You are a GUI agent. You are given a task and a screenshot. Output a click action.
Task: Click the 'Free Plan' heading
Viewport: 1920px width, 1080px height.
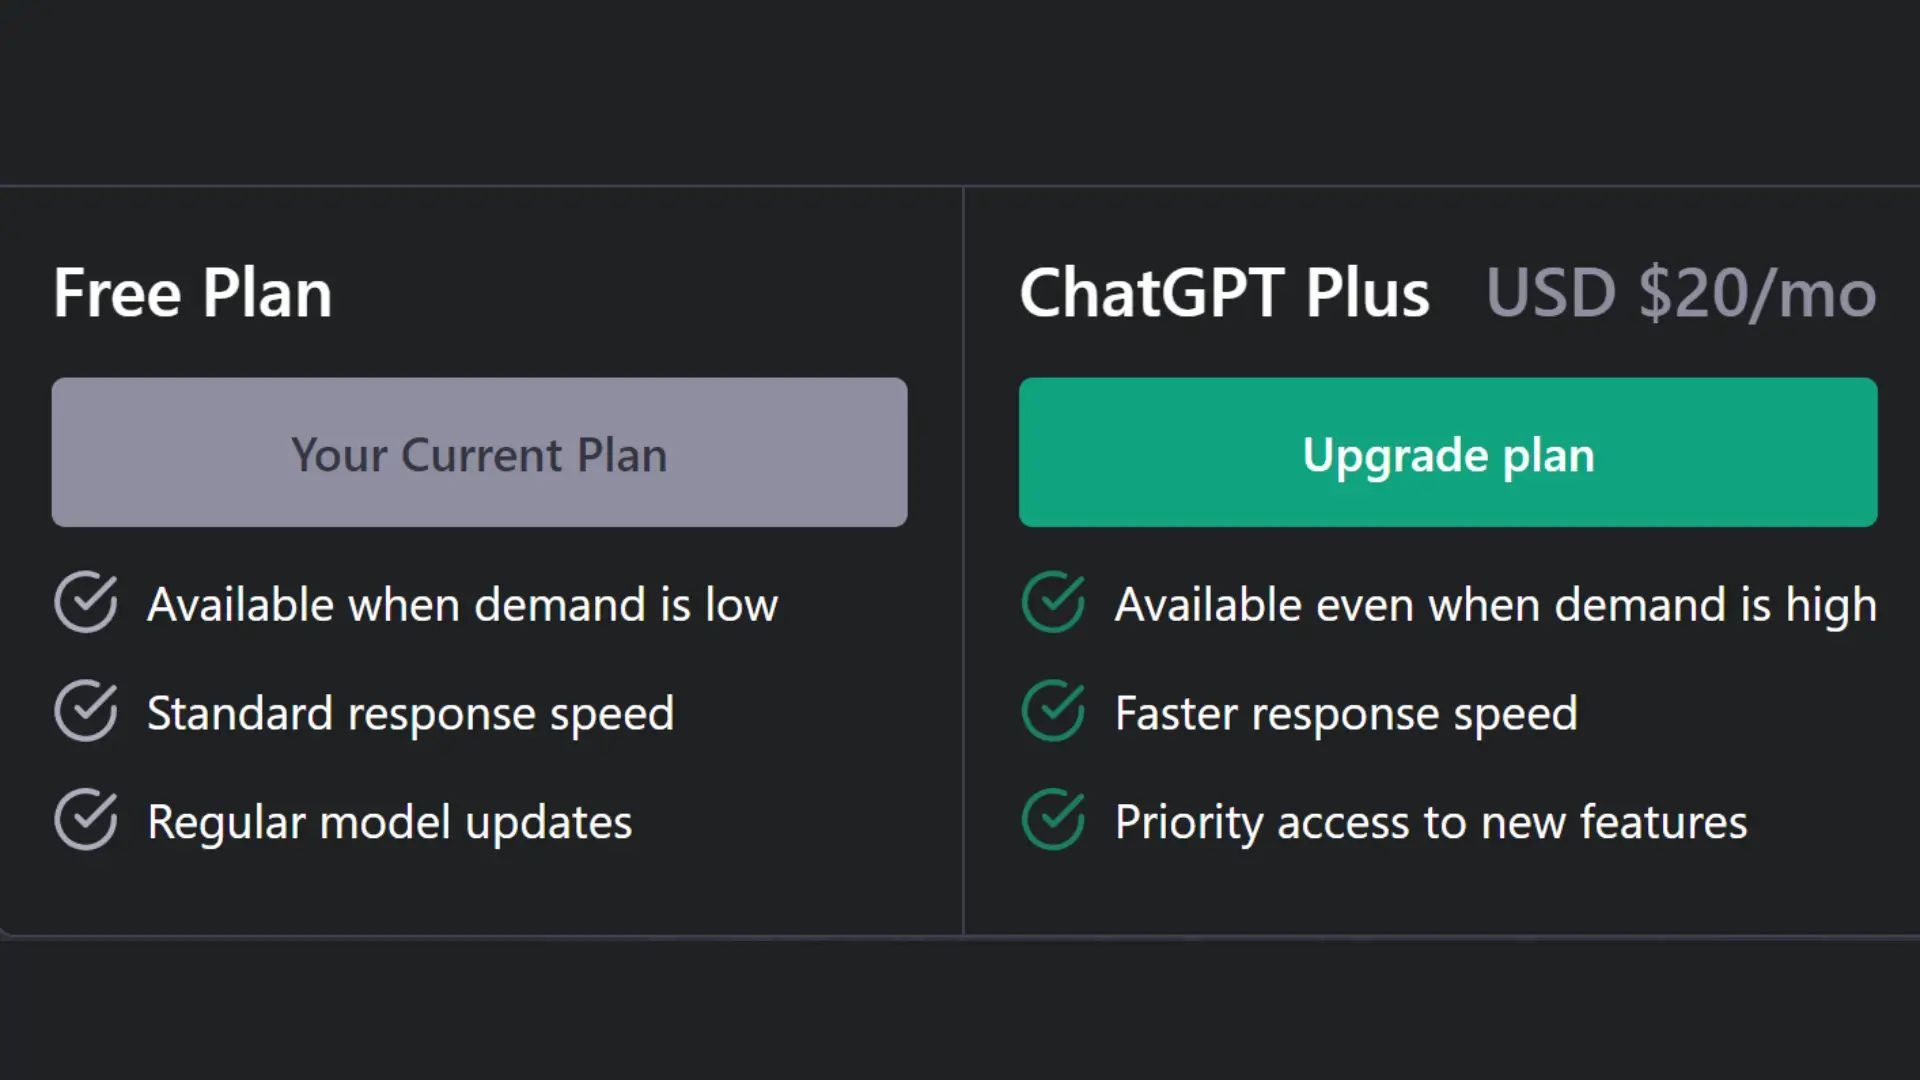click(193, 292)
